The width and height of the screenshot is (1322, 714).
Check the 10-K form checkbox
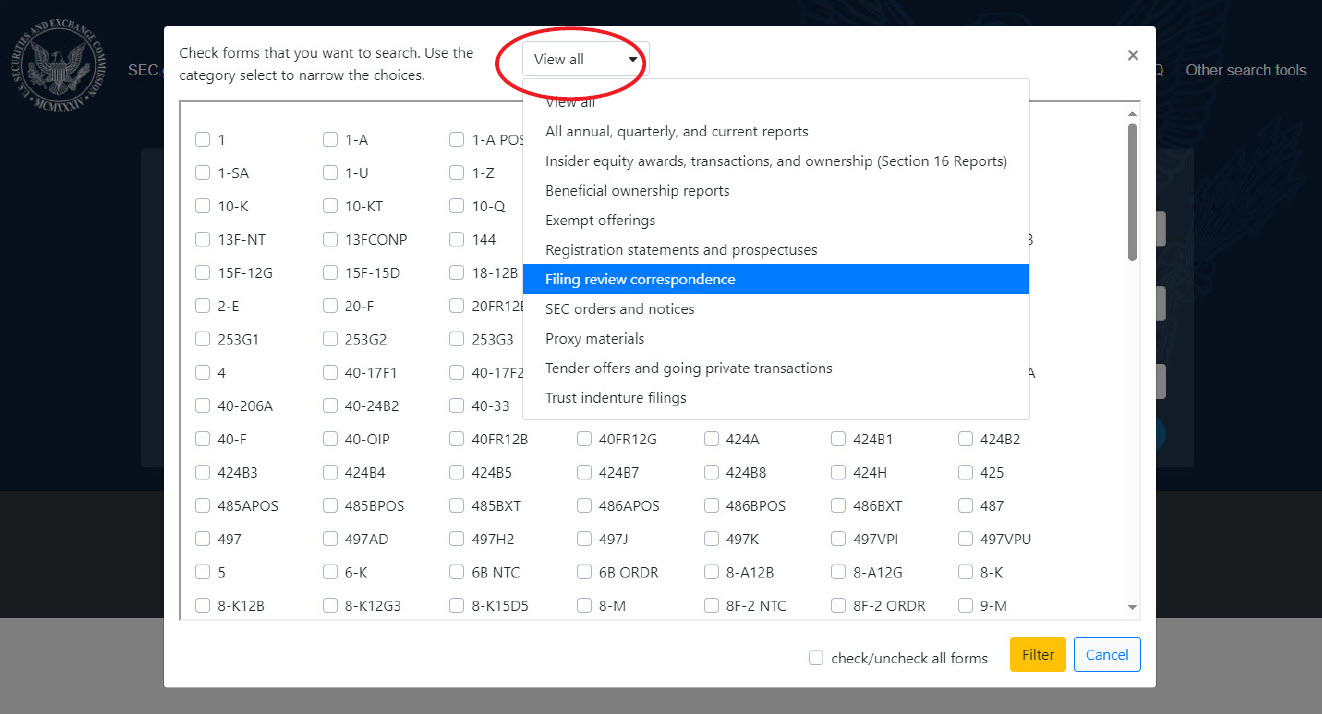point(203,206)
